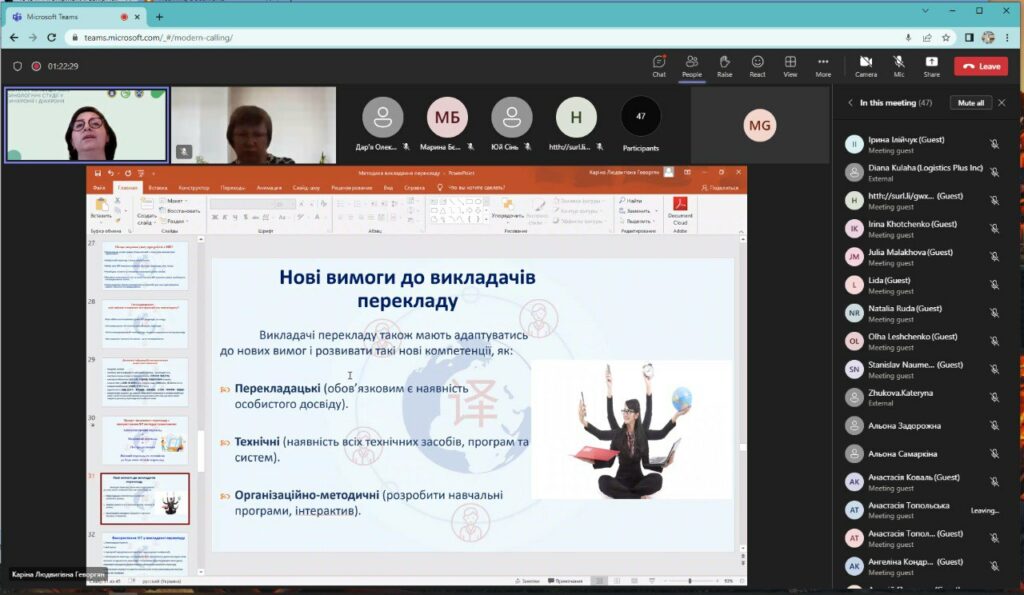Select the 47 Participants overflow avatar
The height and width of the screenshot is (595, 1024).
click(640, 117)
